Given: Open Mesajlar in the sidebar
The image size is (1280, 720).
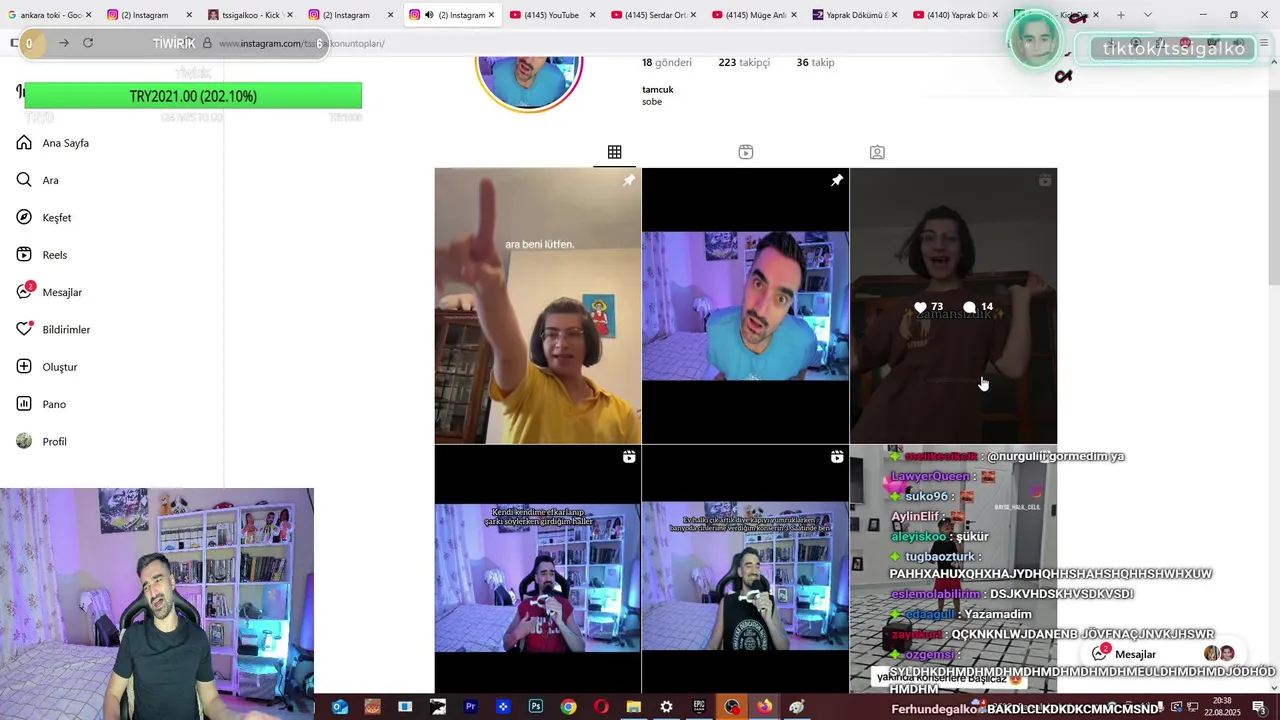Looking at the screenshot, I should (50, 292).
